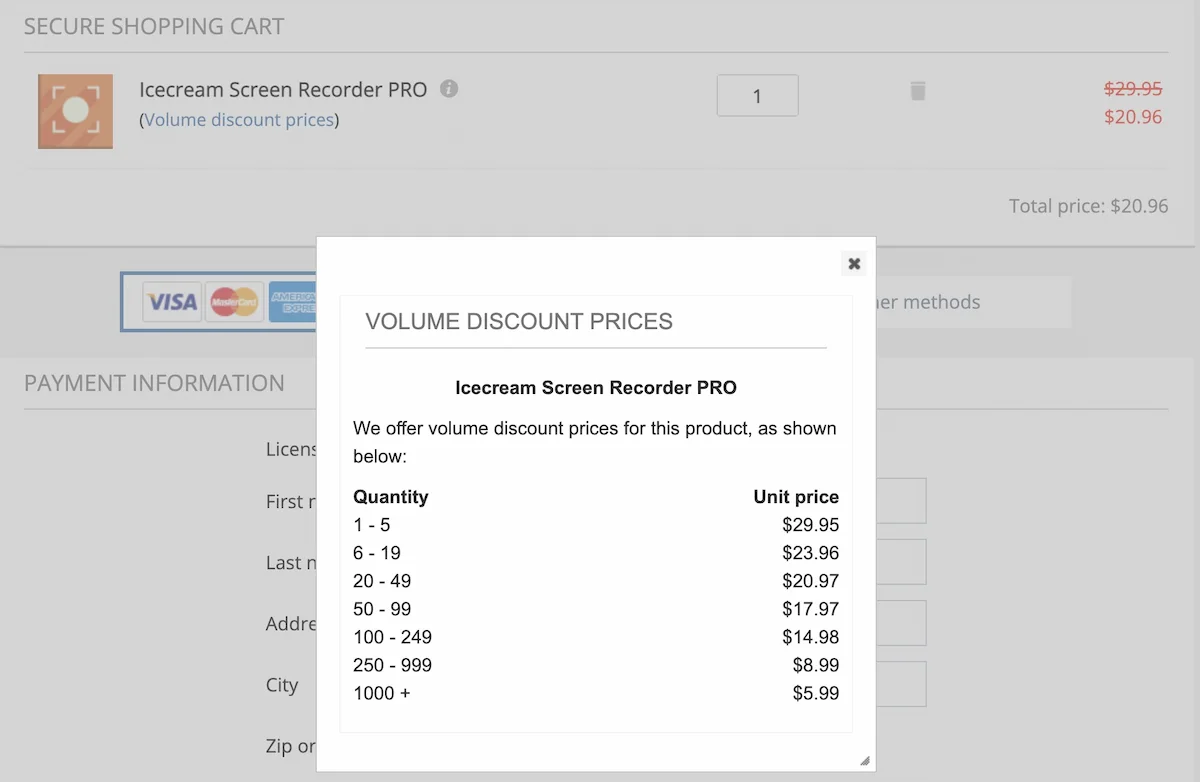Image resolution: width=1200 pixels, height=782 pixels.
Task: Click the strikethrough $29.95 cart price
Action: (x=1133, y=89)
